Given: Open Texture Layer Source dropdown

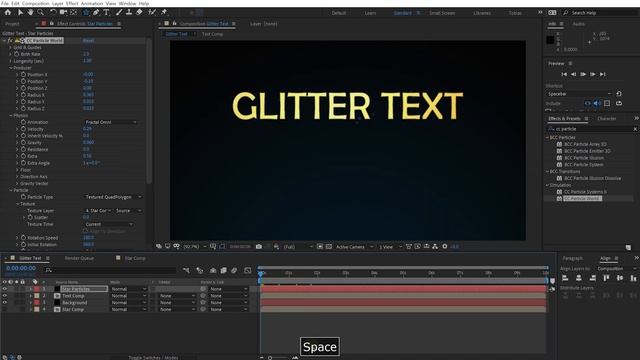Looking at the screenshot, I should coord(129,211).
